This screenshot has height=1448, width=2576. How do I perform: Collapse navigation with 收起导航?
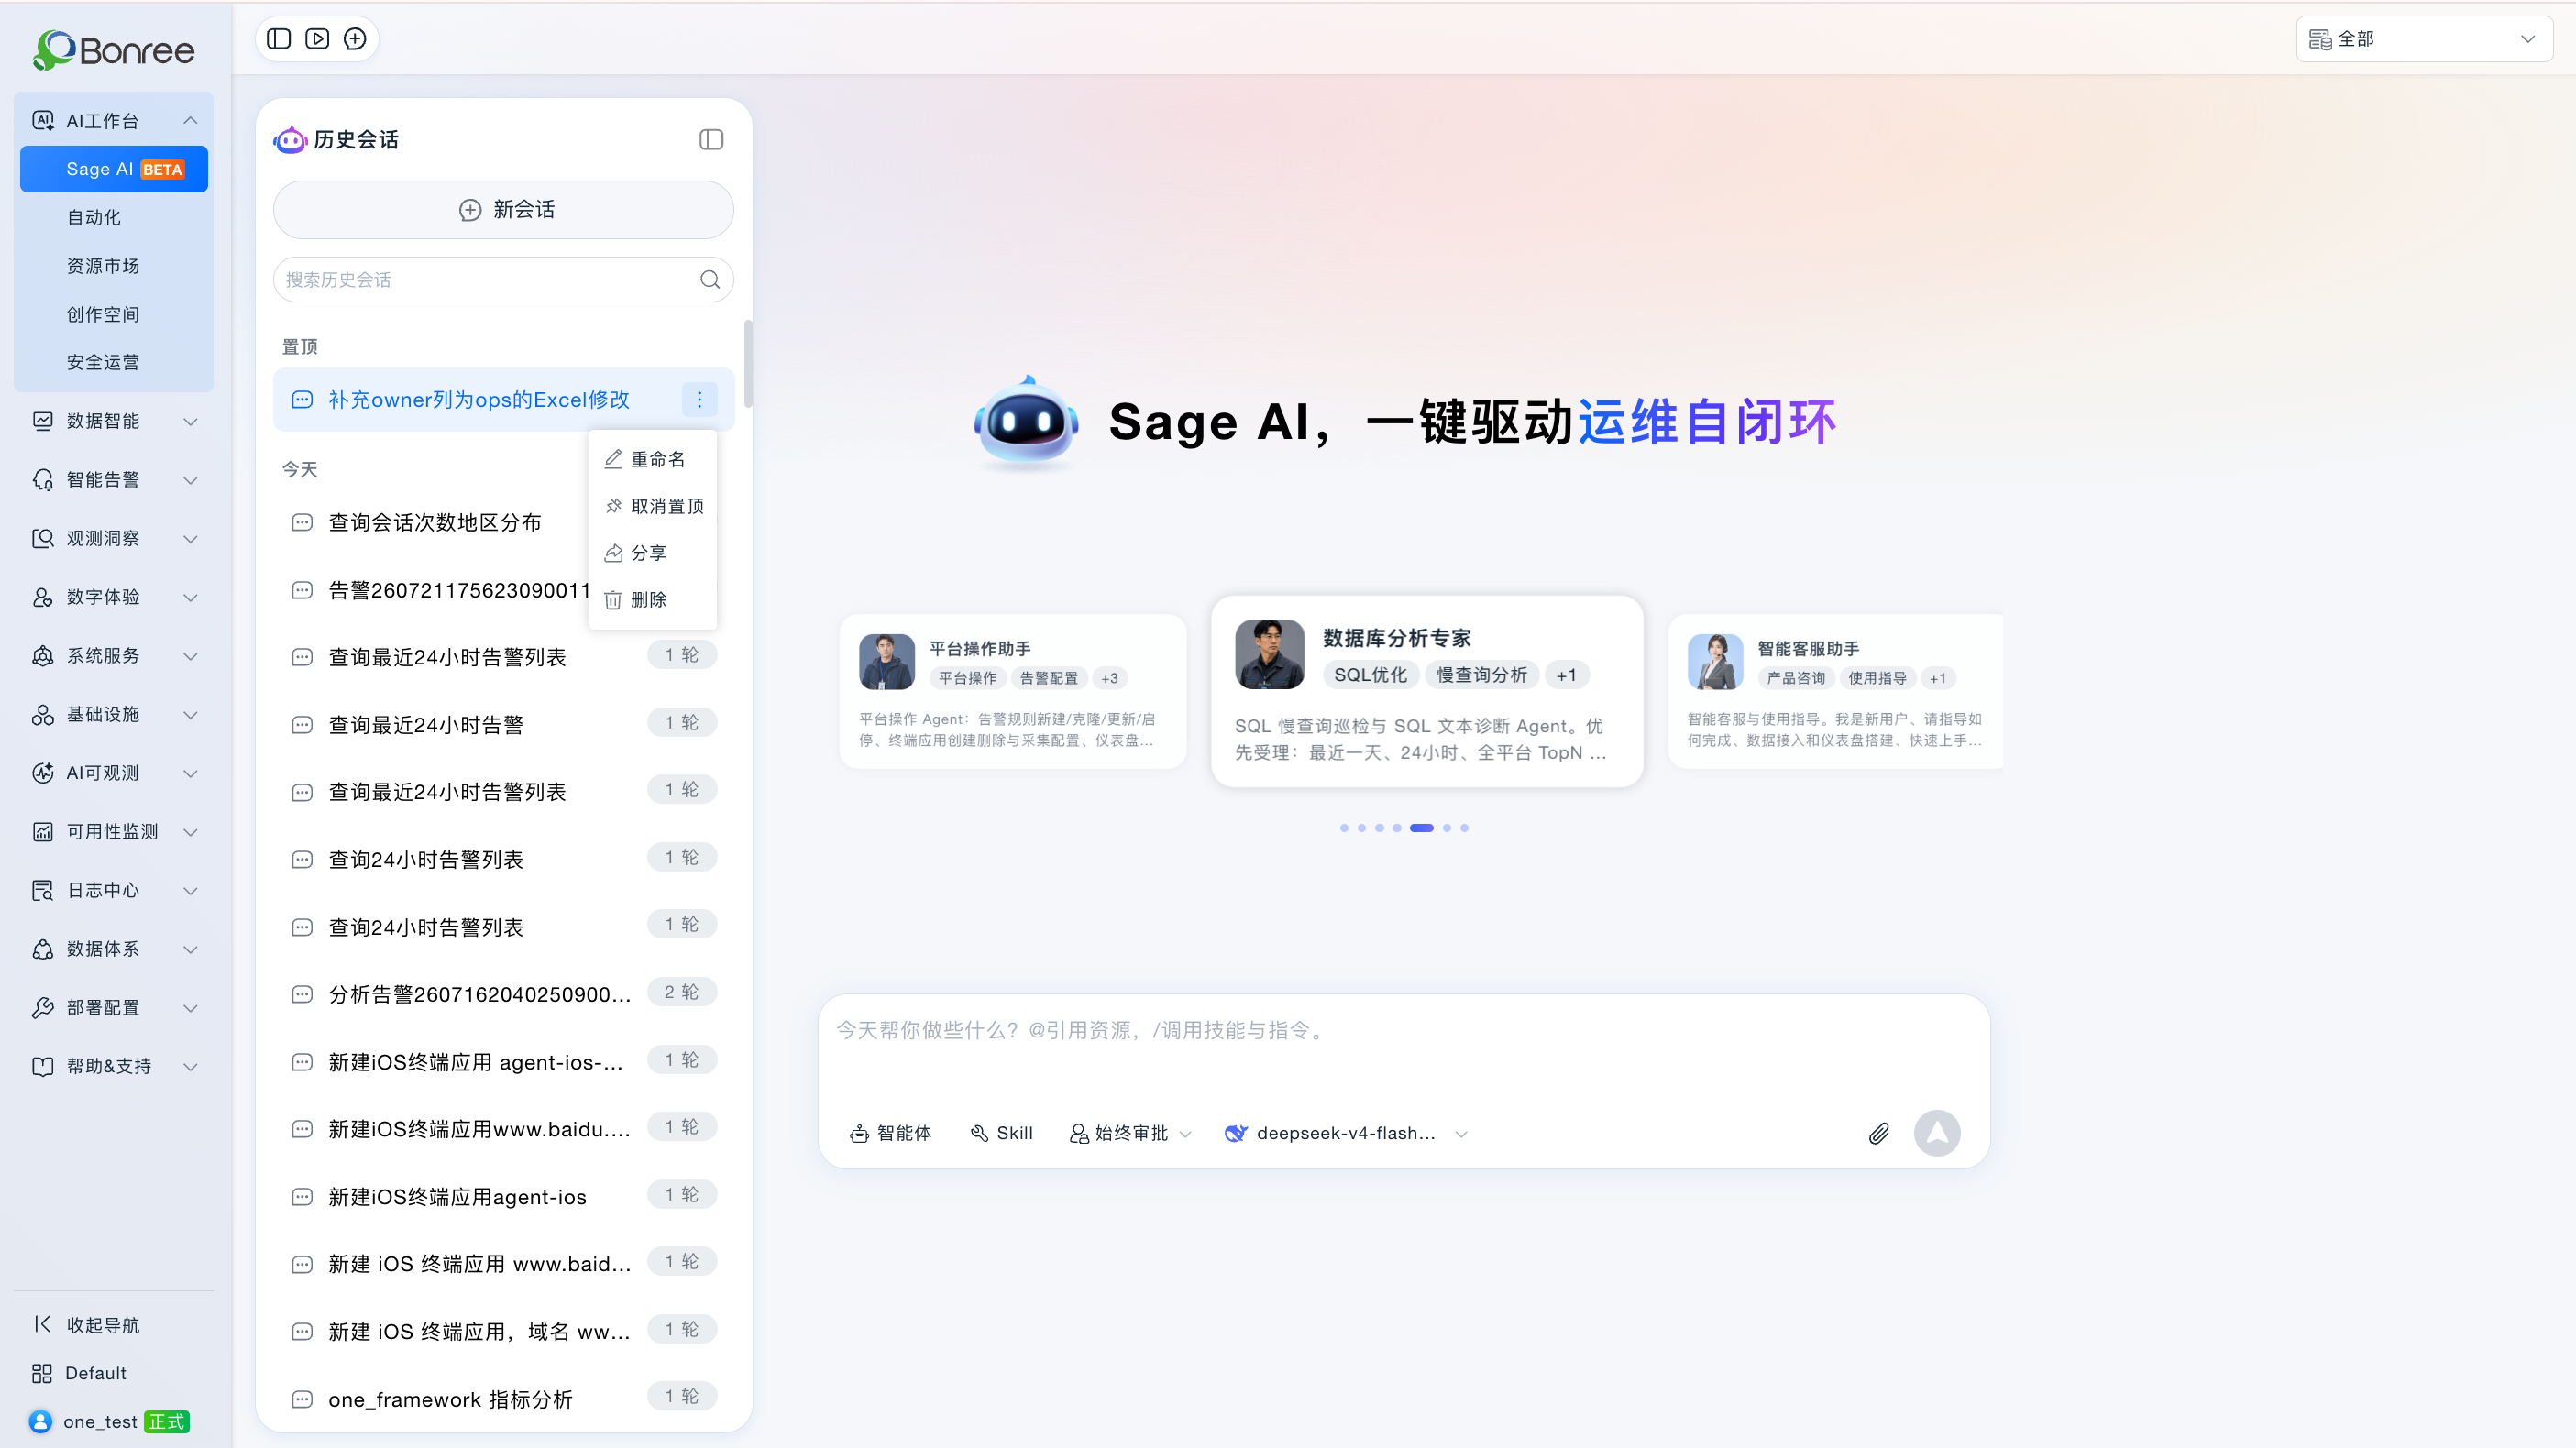[88, 1325]
